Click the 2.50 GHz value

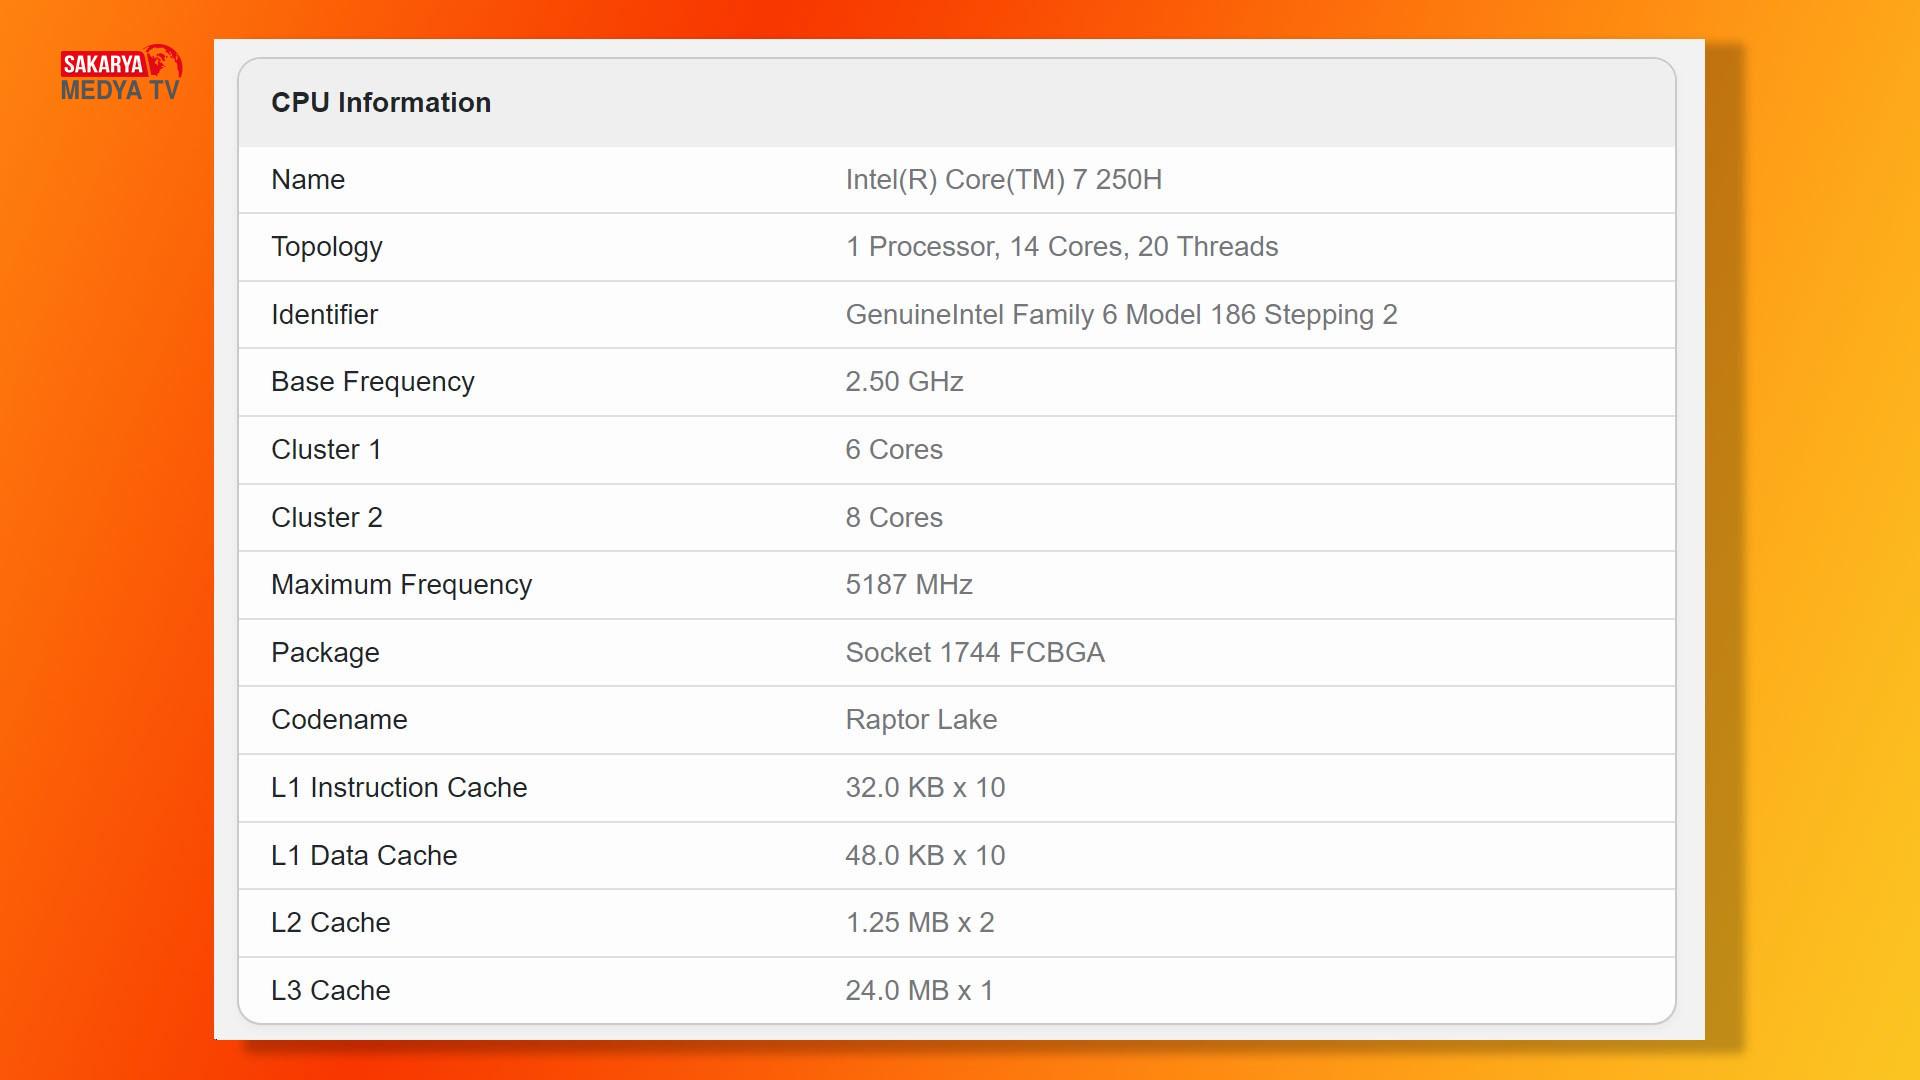[x=904, y=382]
